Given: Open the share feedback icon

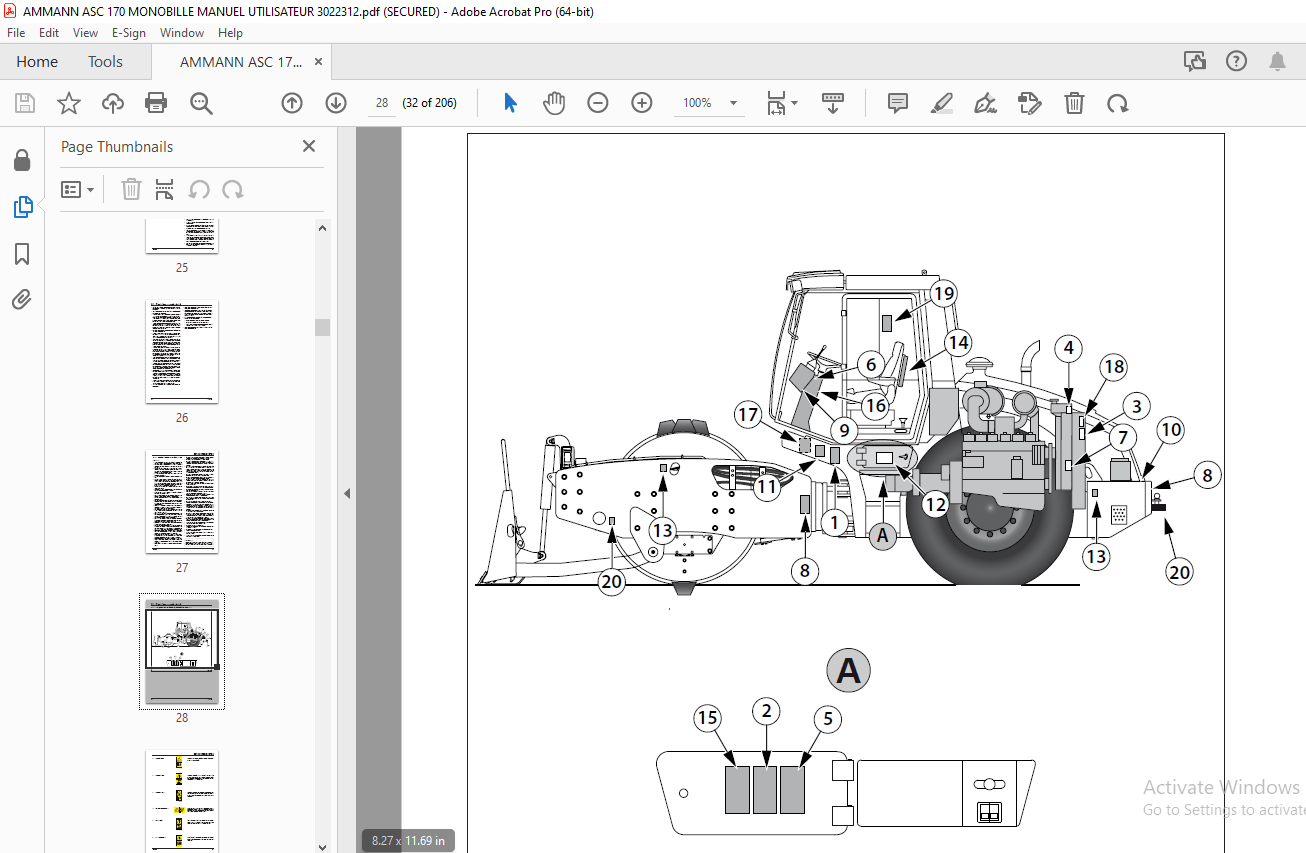Looking at the screenshot, I should tap(1195, 62).
